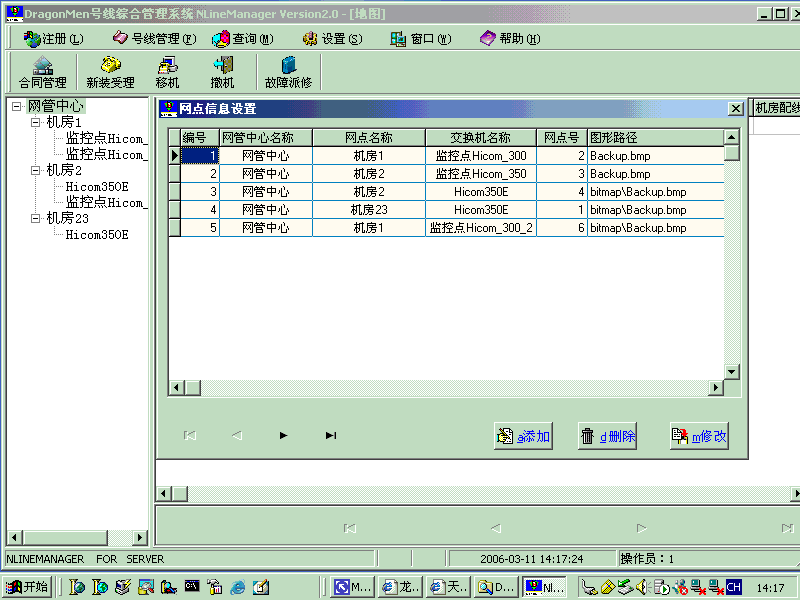
Task: Click the 网管中心名称 column header
Action: pyautogui.click(x=266, y=138)
